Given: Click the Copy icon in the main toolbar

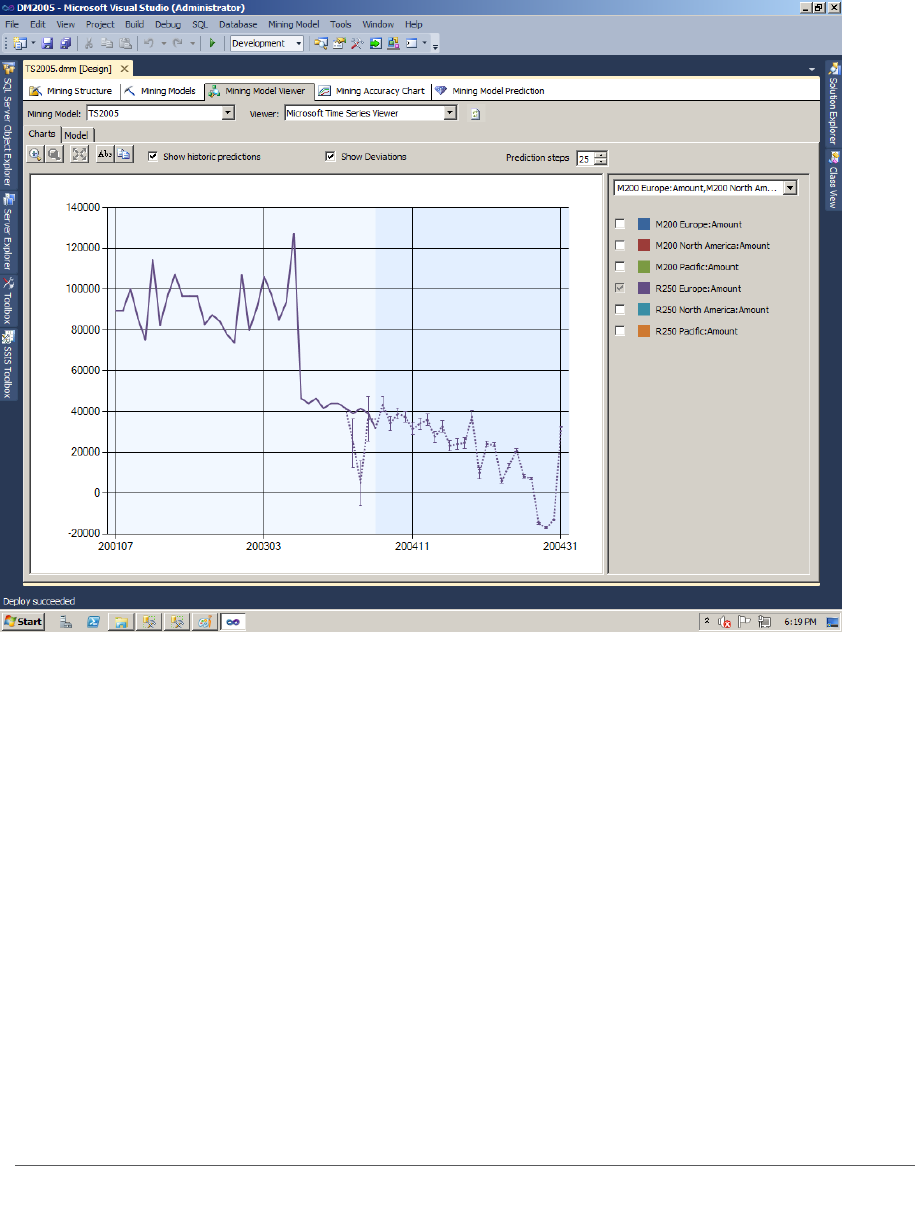Looking at the screenshot, I should 107,43.
